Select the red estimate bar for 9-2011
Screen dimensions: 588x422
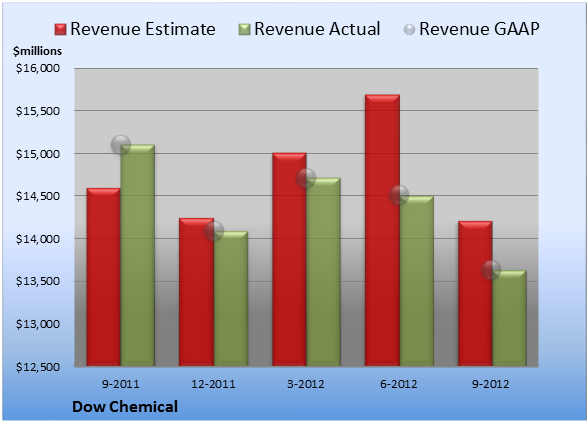click(x=104, y=277)
